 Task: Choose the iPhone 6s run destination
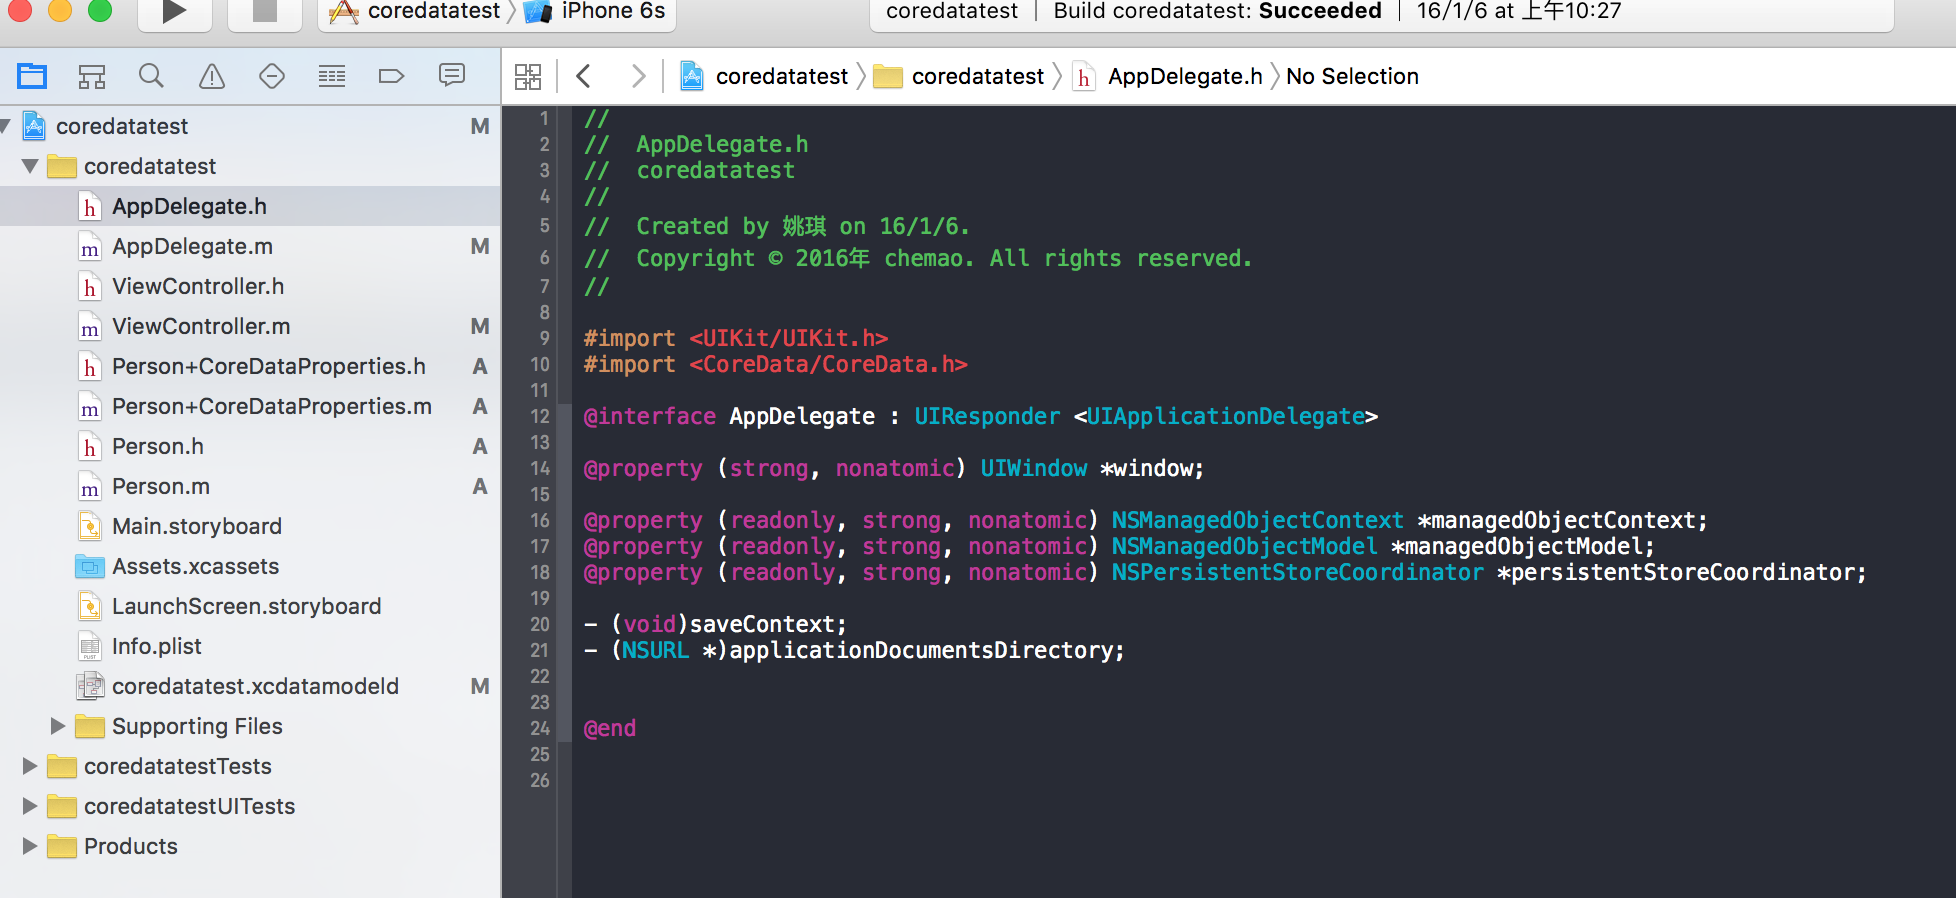[595, 12]
